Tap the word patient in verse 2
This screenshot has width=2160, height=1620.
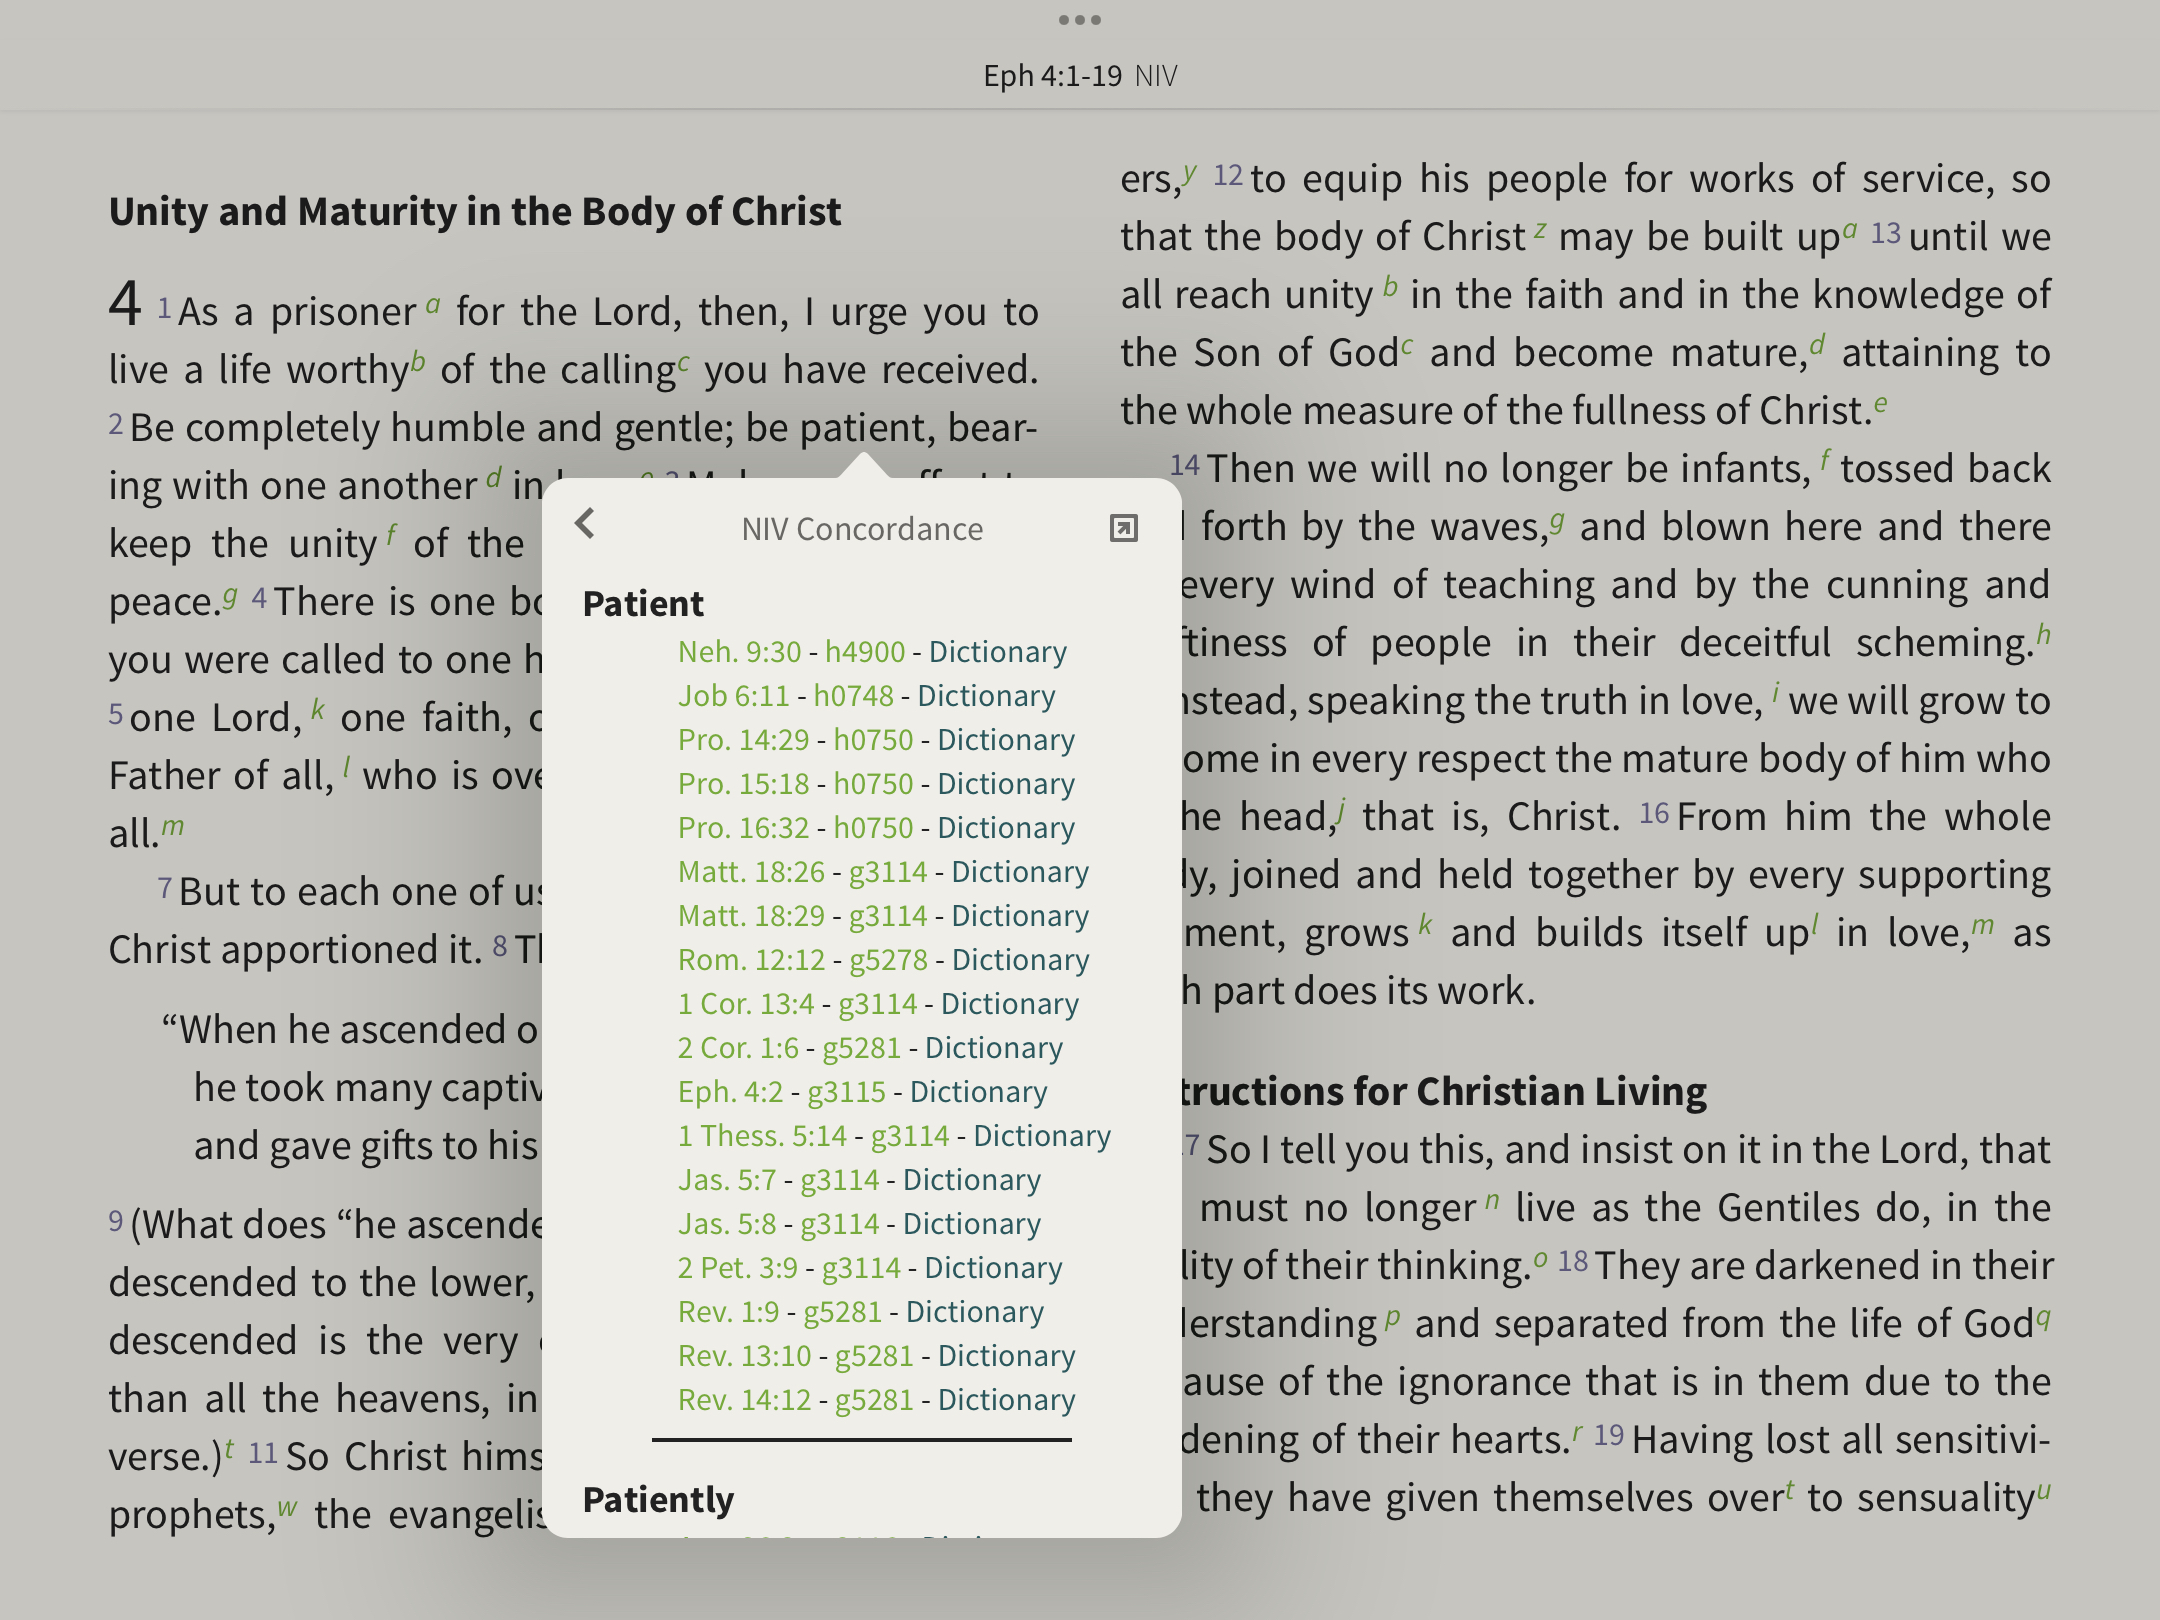864,428
